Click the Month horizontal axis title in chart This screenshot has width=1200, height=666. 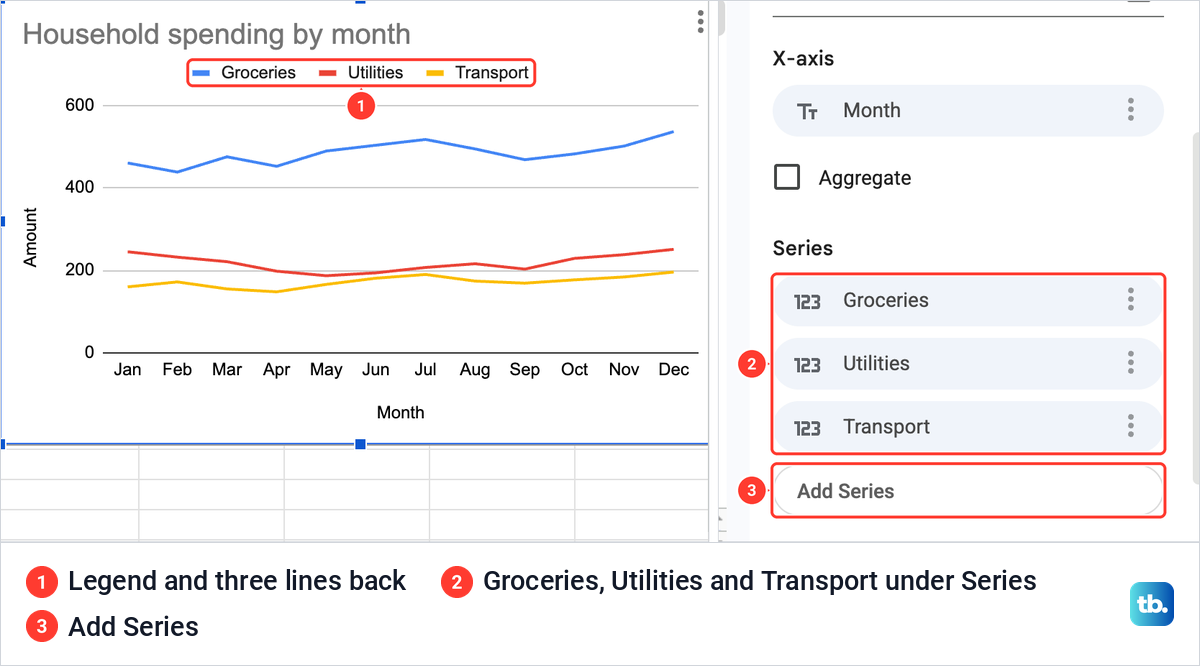click(400, 412)
